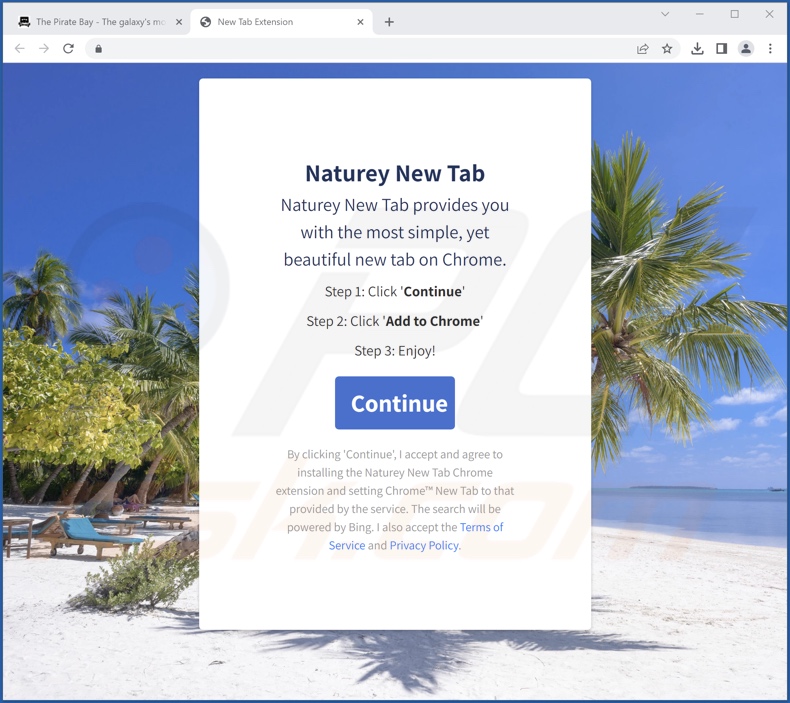This screenshot has width=790, height=703.
Task: Click into the address bar
Action: [x=363, y=49]
